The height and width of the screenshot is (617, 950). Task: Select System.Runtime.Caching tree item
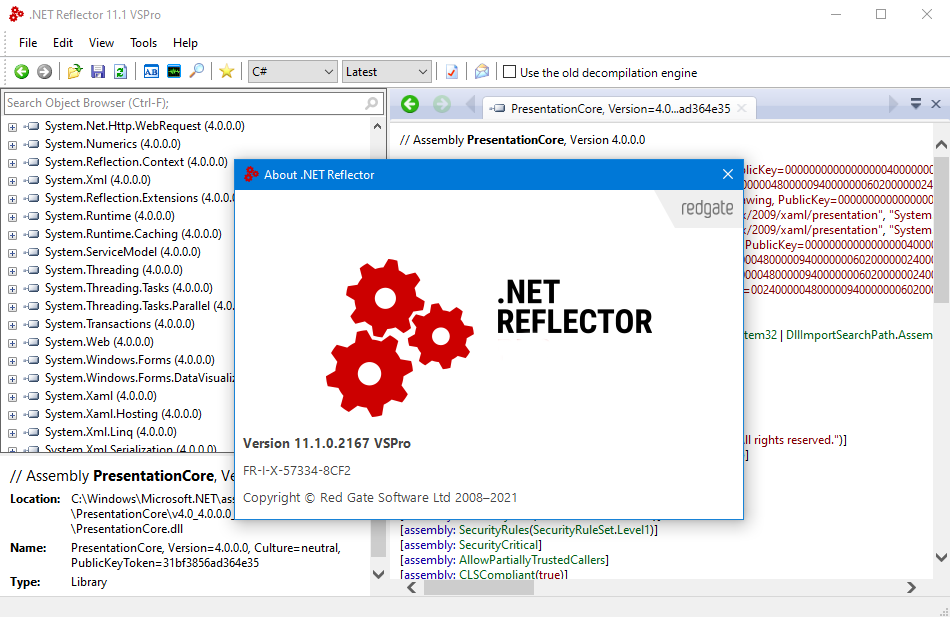coord(133,234)
